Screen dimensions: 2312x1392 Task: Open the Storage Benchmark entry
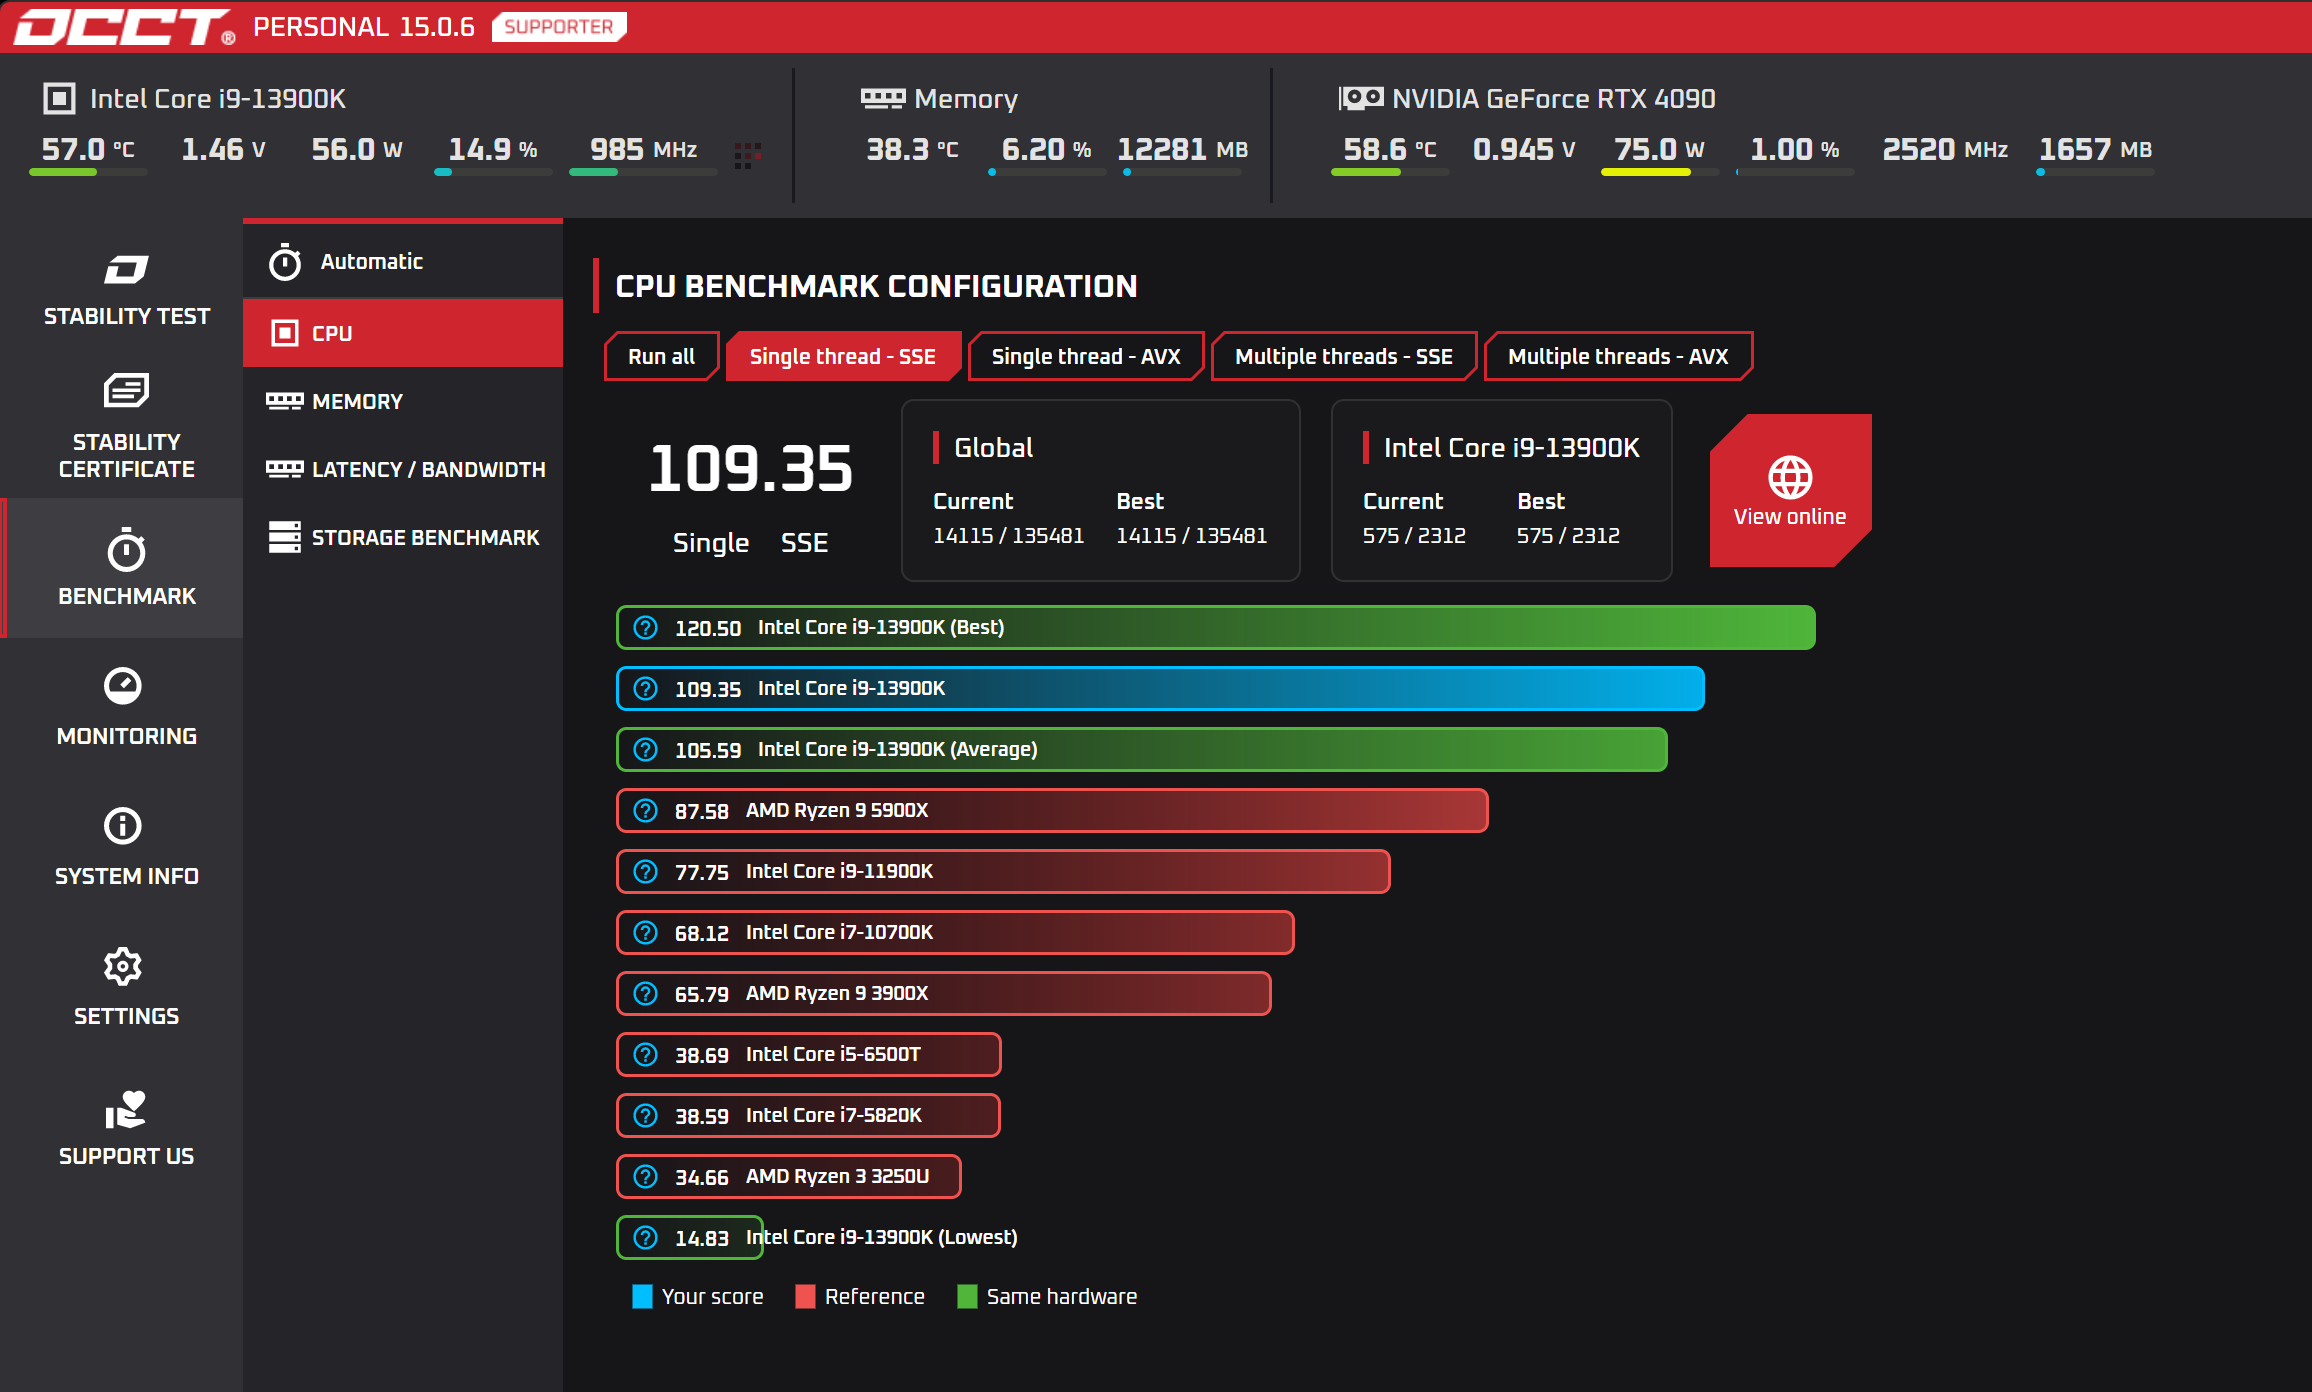tap(425, 538)
